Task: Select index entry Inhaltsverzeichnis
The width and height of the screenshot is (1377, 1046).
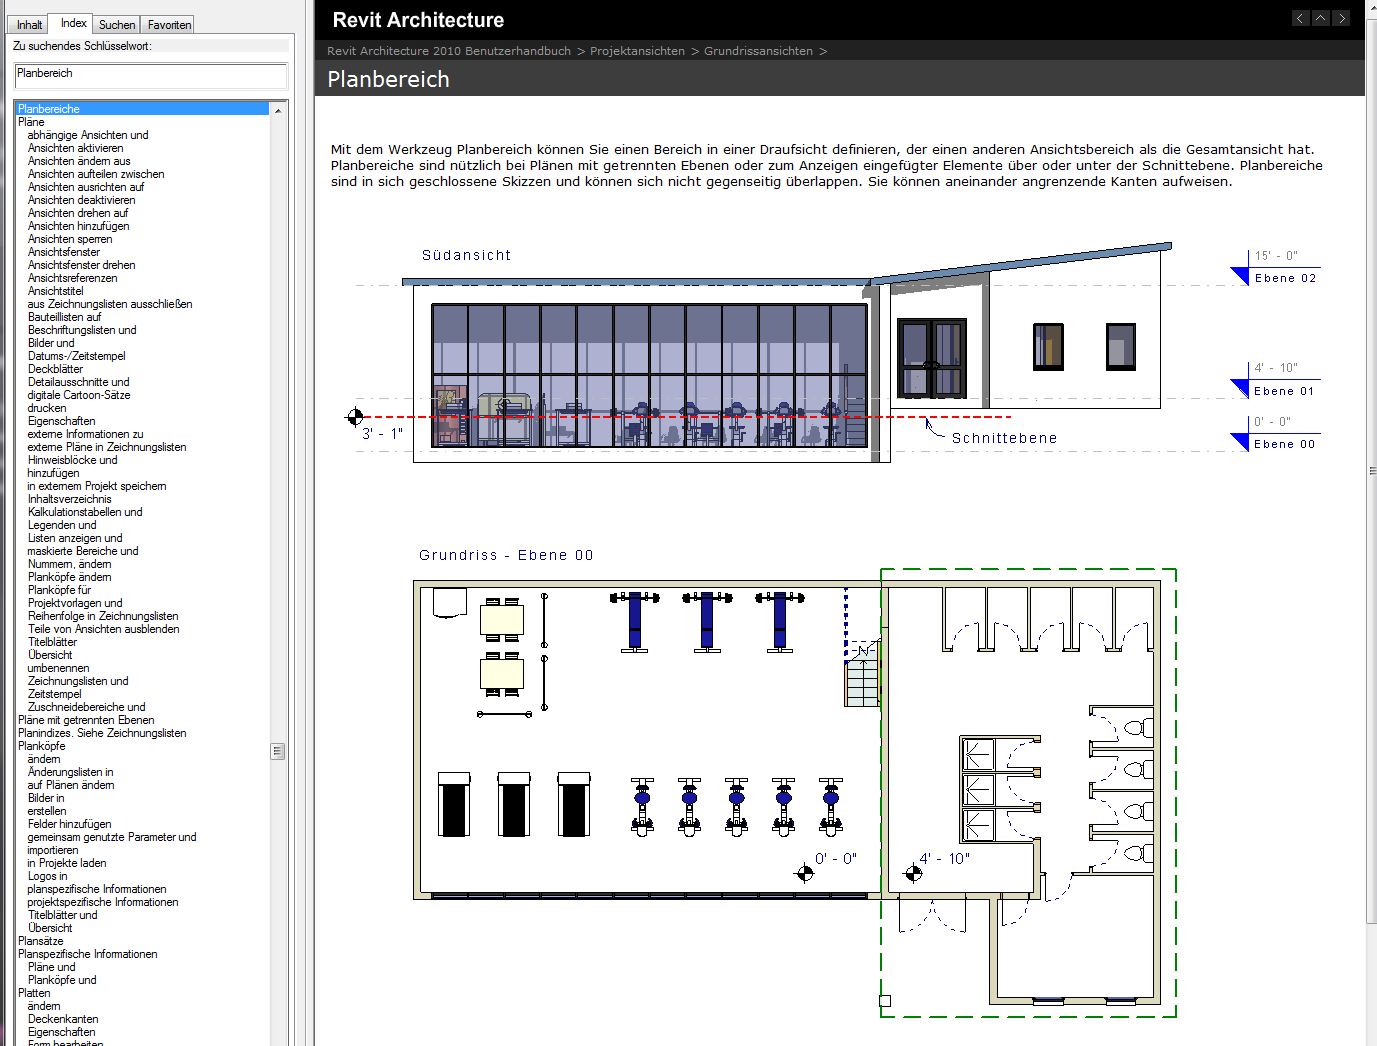Action: (x=69, y=499)
